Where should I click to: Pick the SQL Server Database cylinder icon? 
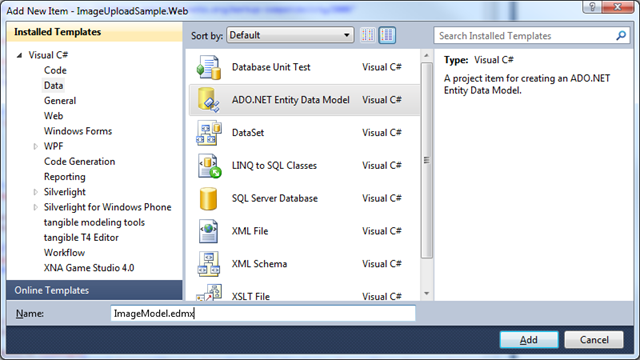208,198
